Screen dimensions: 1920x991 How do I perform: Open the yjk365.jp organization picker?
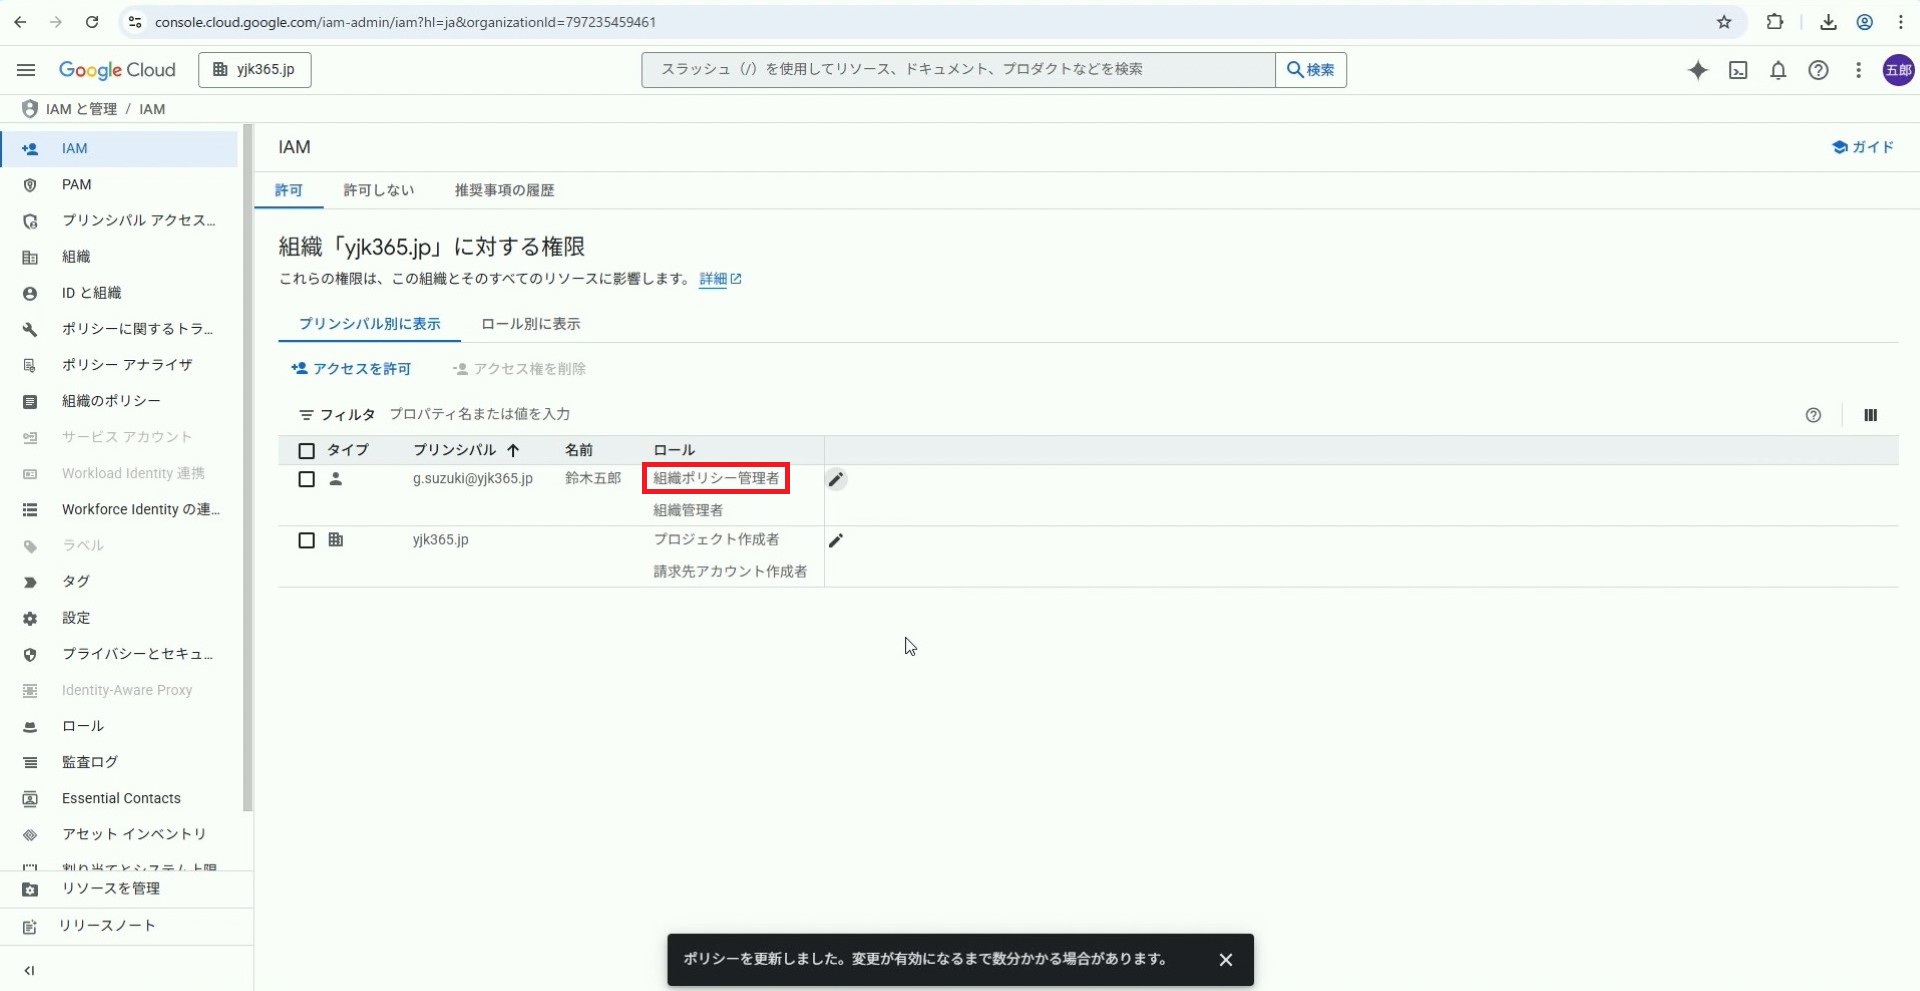(255, 70)
